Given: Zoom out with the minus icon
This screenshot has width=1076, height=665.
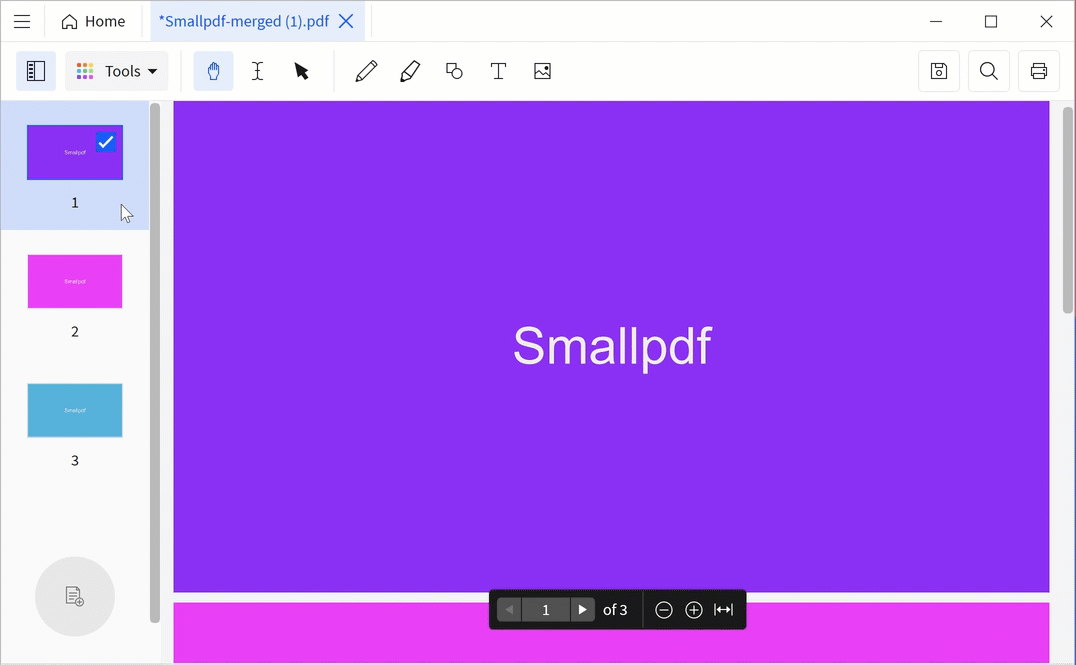Looking at the screenshot, I should coord(664,609).
